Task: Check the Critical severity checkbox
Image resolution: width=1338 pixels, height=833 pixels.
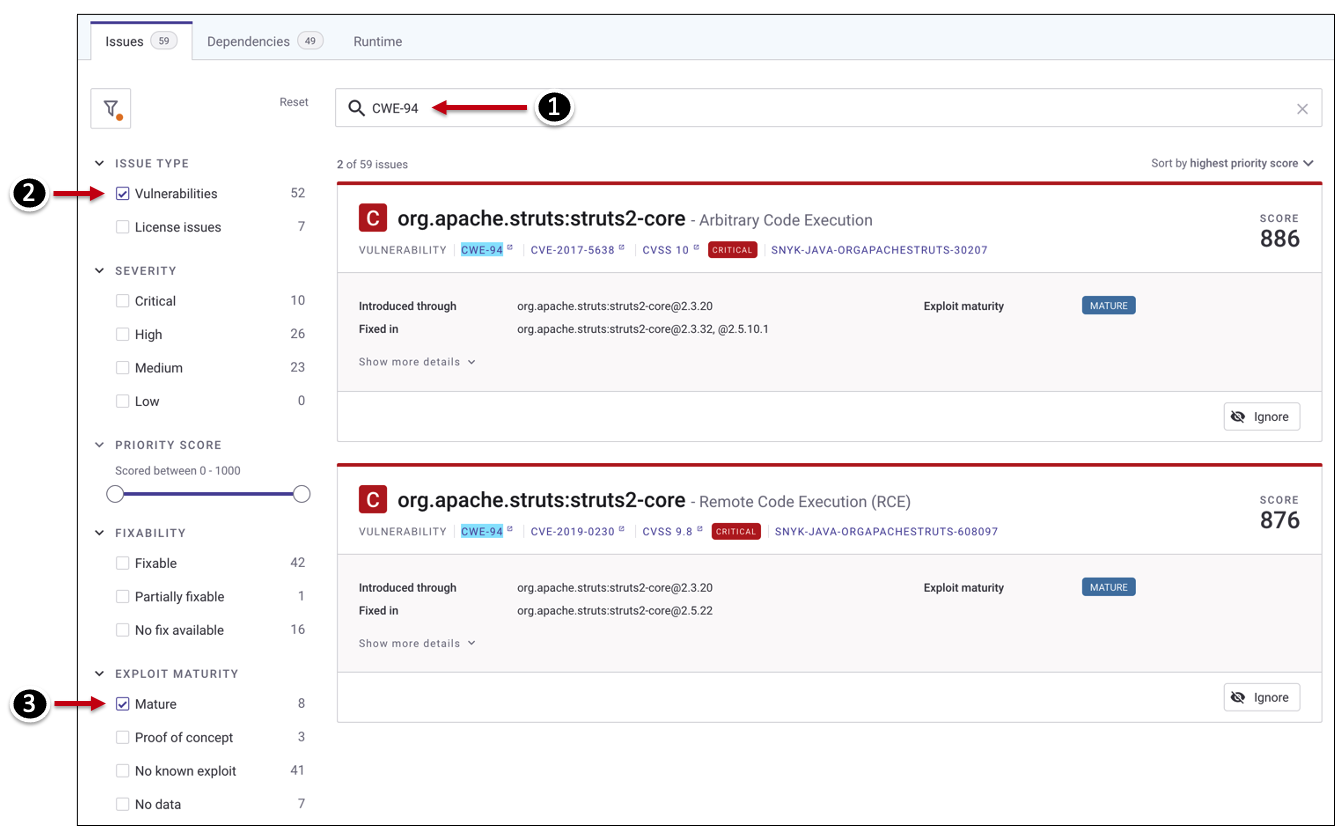Action: tap(122, 301)
